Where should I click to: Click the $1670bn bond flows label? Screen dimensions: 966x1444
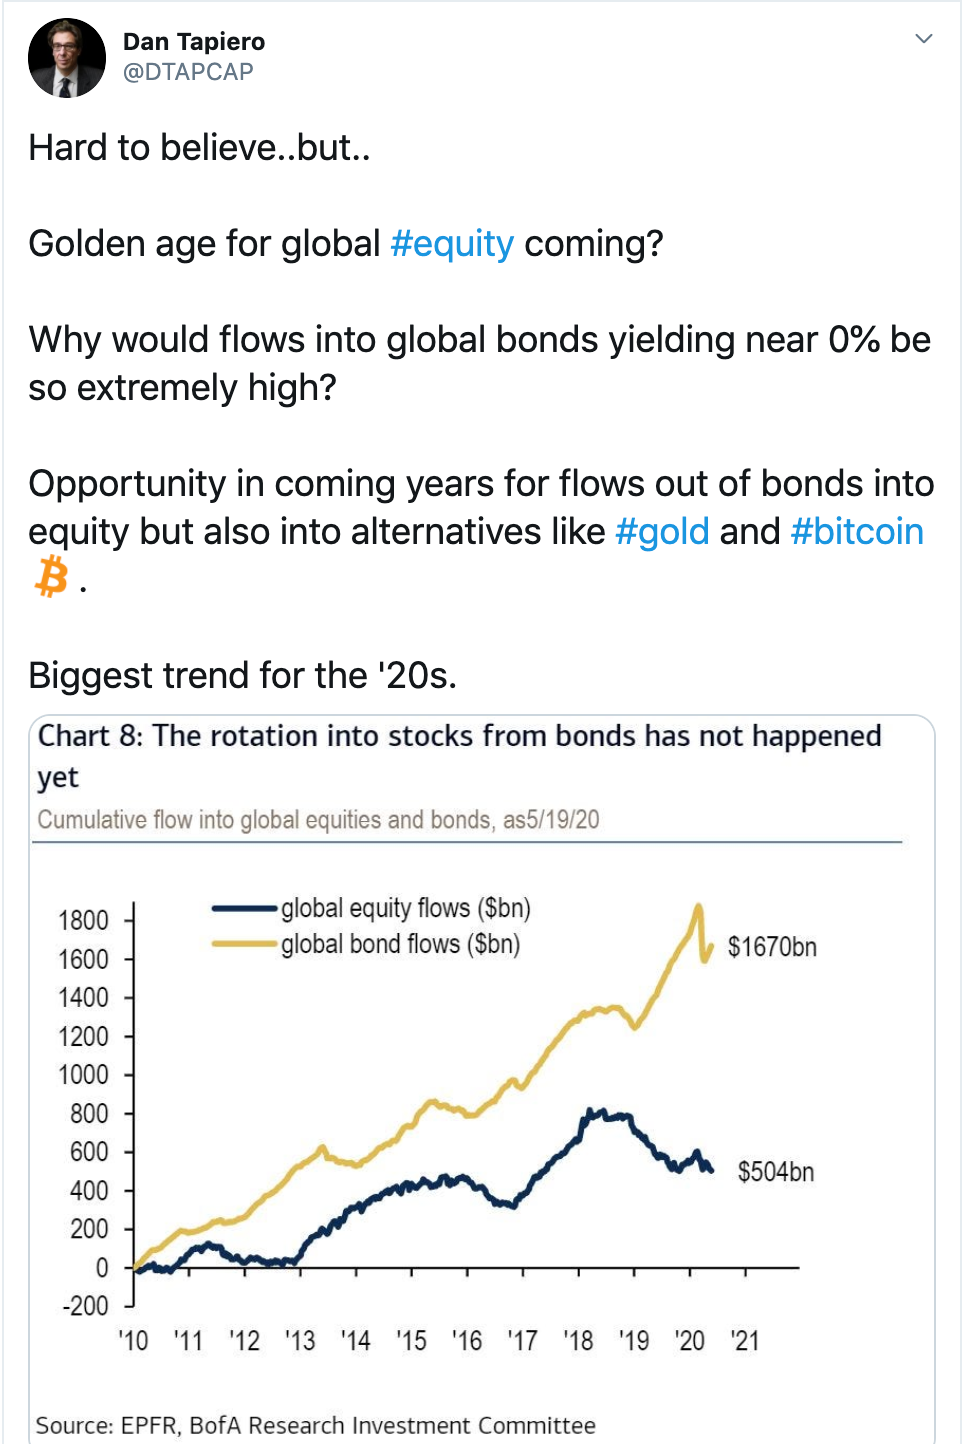point(772,947)
